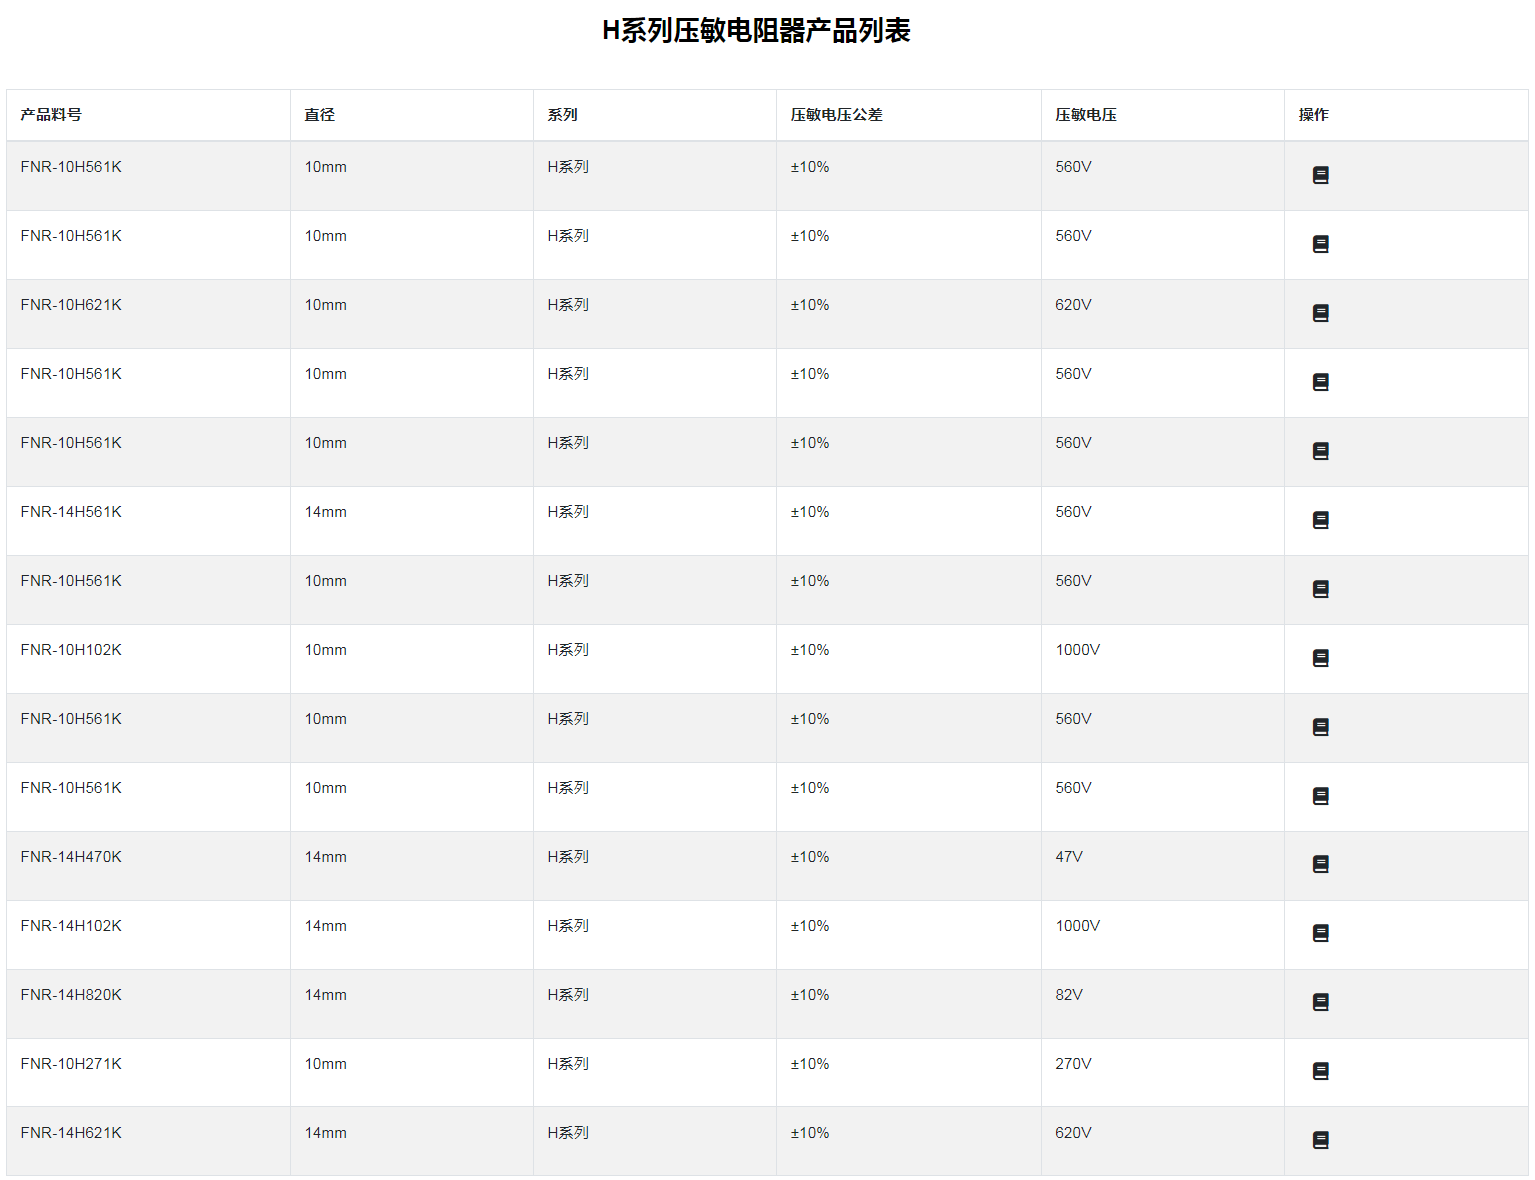View the datasheet icon for FNR-10H271K

1320,1071
